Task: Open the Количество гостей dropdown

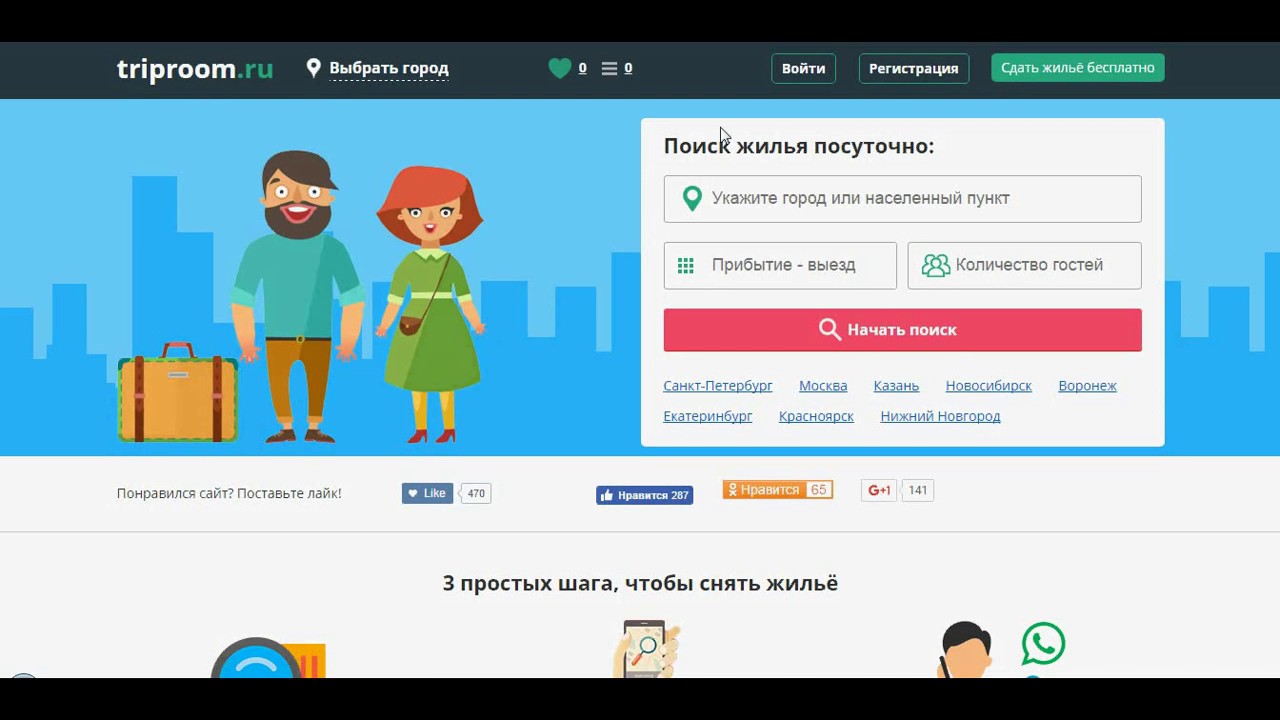Action: [1024, 266]
